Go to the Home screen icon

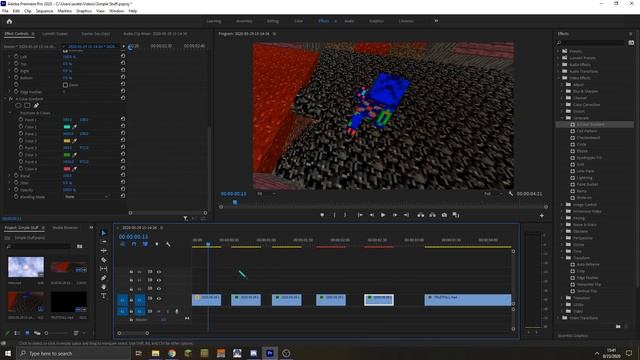tap(9, 21)
